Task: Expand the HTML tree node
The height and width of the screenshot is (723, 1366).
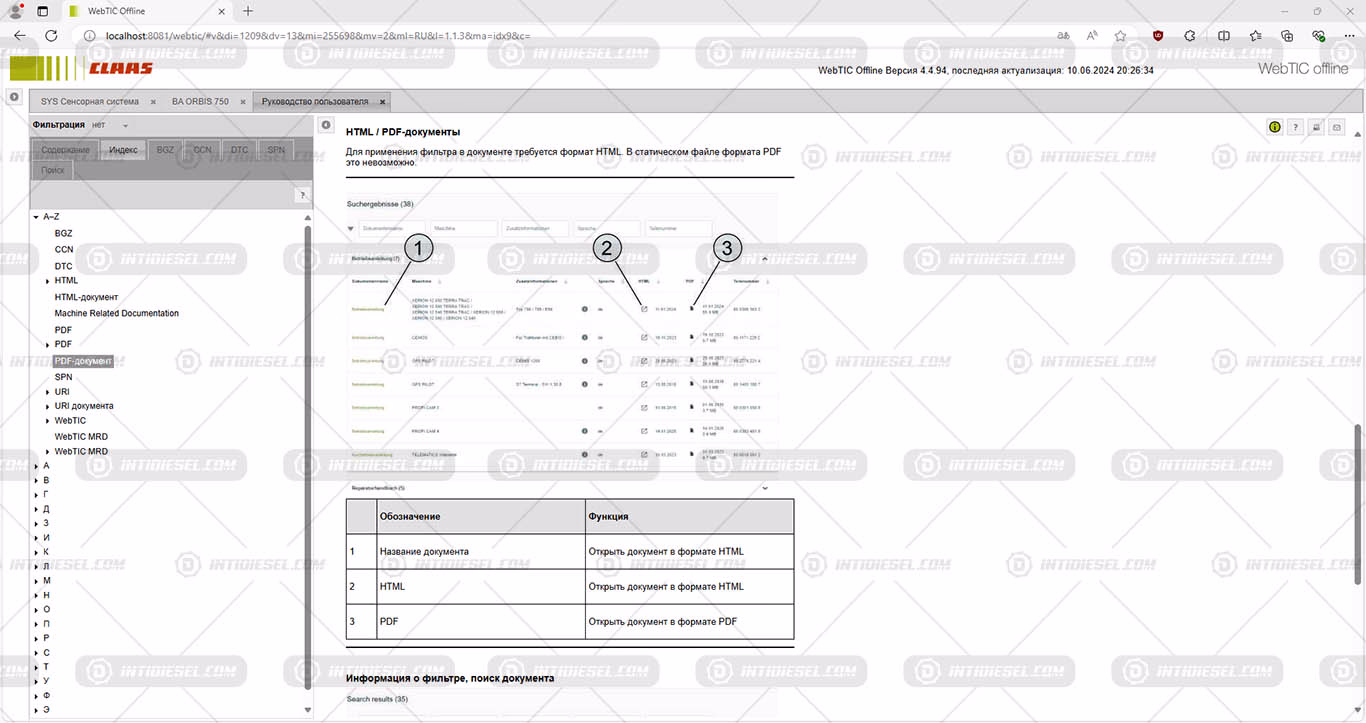Action: pyautogui.click(x=48, y=281)
